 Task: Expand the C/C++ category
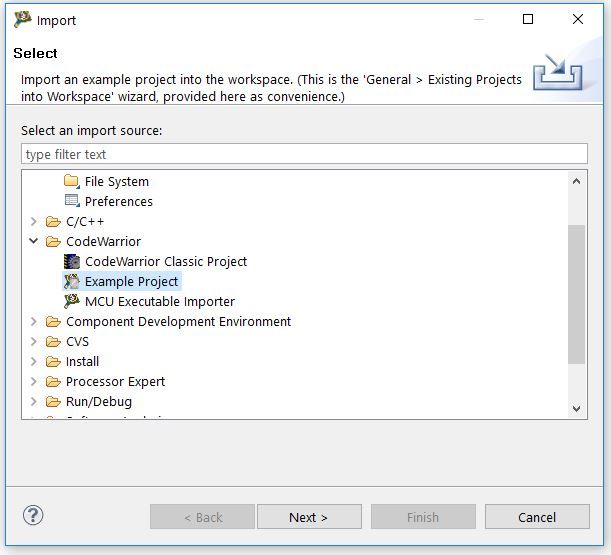click(34, 221)
